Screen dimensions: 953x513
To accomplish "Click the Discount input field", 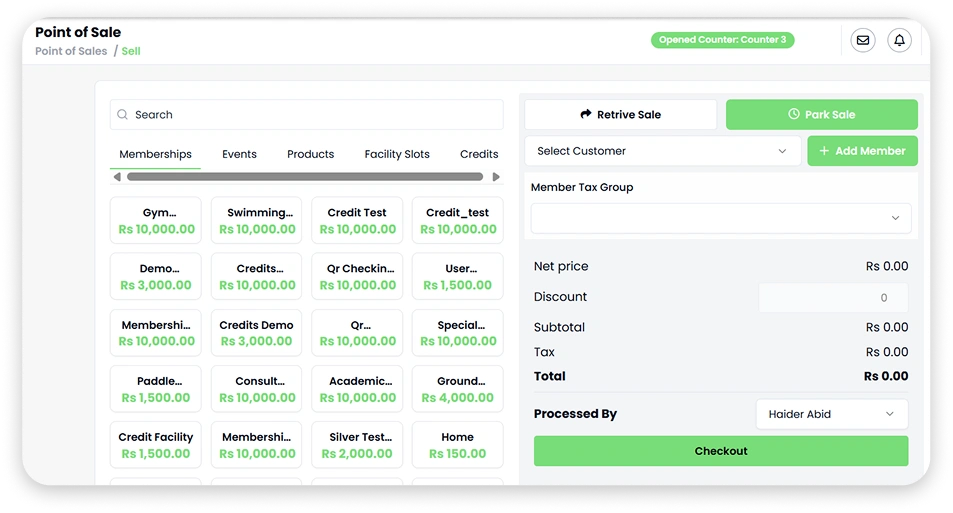I will tap(833, 297).
